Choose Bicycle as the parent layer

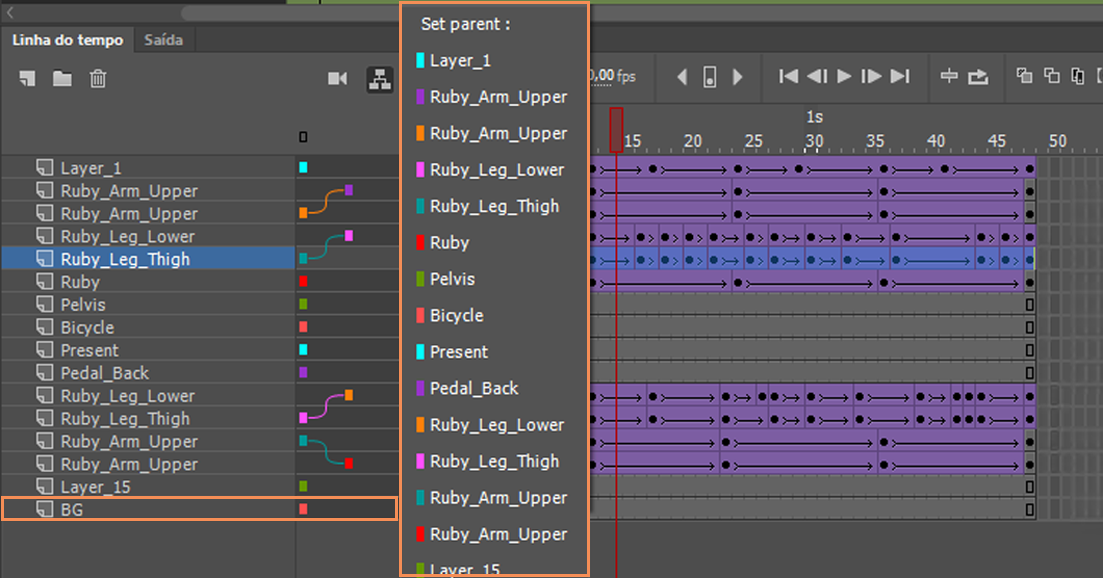[457, 316]
